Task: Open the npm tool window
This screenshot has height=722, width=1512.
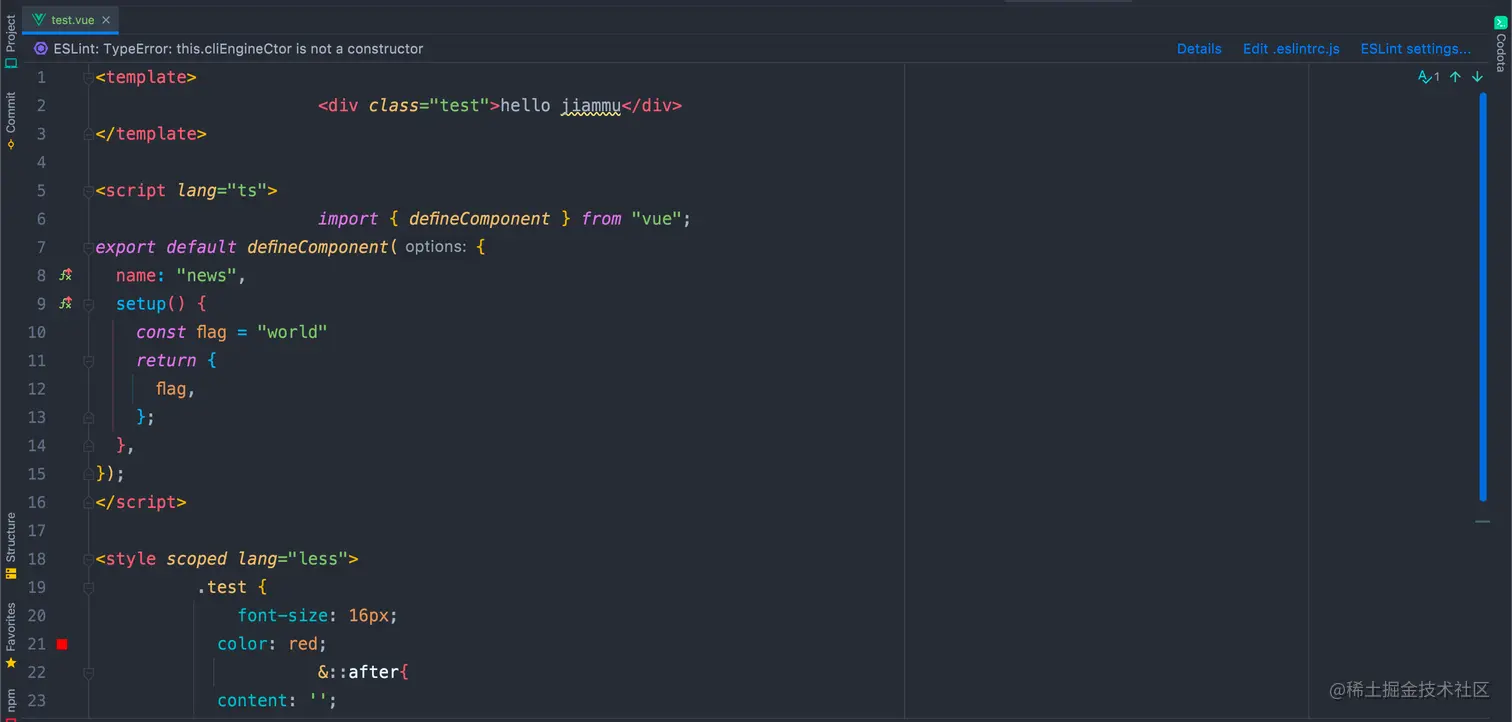Action: click(11, 703)
